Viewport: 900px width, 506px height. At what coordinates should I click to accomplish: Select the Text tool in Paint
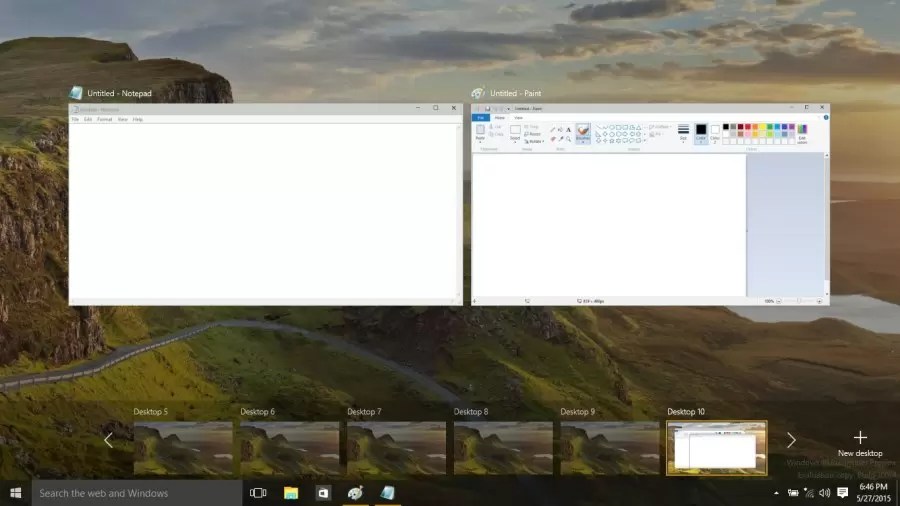[x=568, y=130]
